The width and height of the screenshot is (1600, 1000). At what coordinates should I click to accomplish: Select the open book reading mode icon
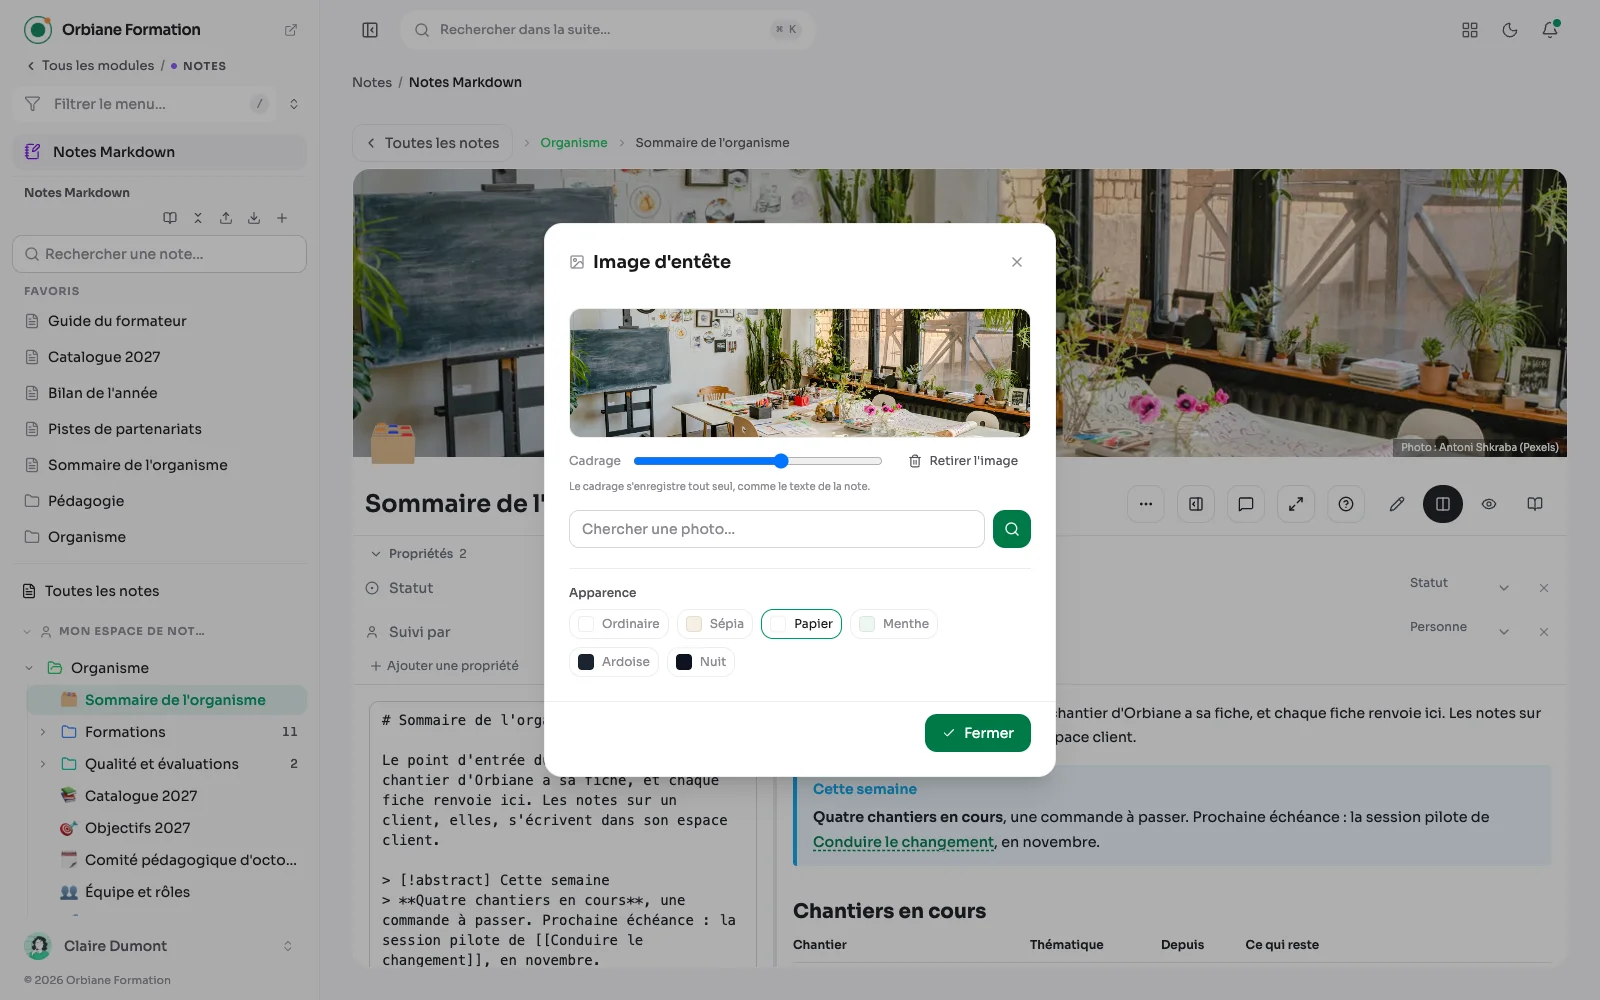[x=1535, y=504]
